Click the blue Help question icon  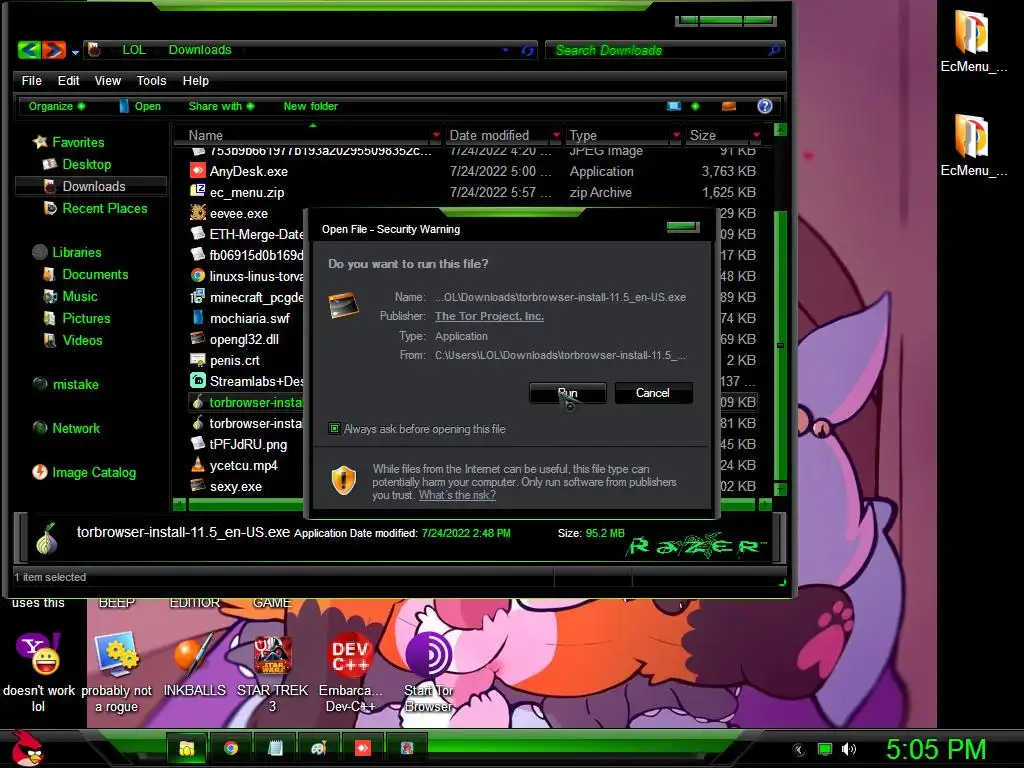point(765,106)
